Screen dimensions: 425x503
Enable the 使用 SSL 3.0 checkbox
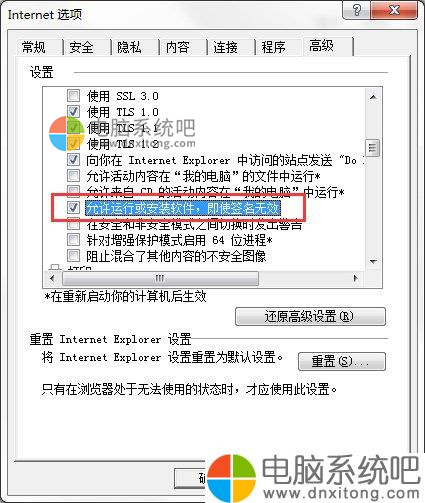[x=73, y=96]
